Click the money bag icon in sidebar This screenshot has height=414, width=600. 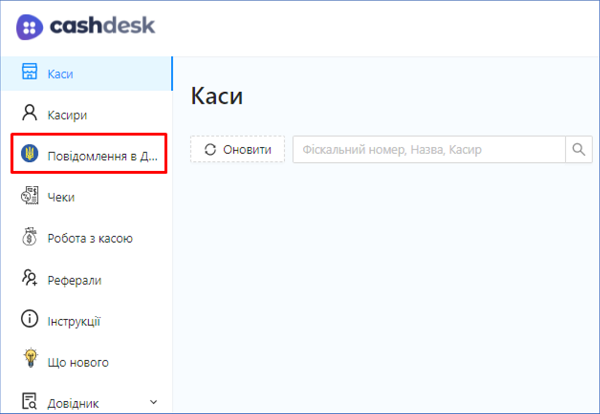(30, 238)
